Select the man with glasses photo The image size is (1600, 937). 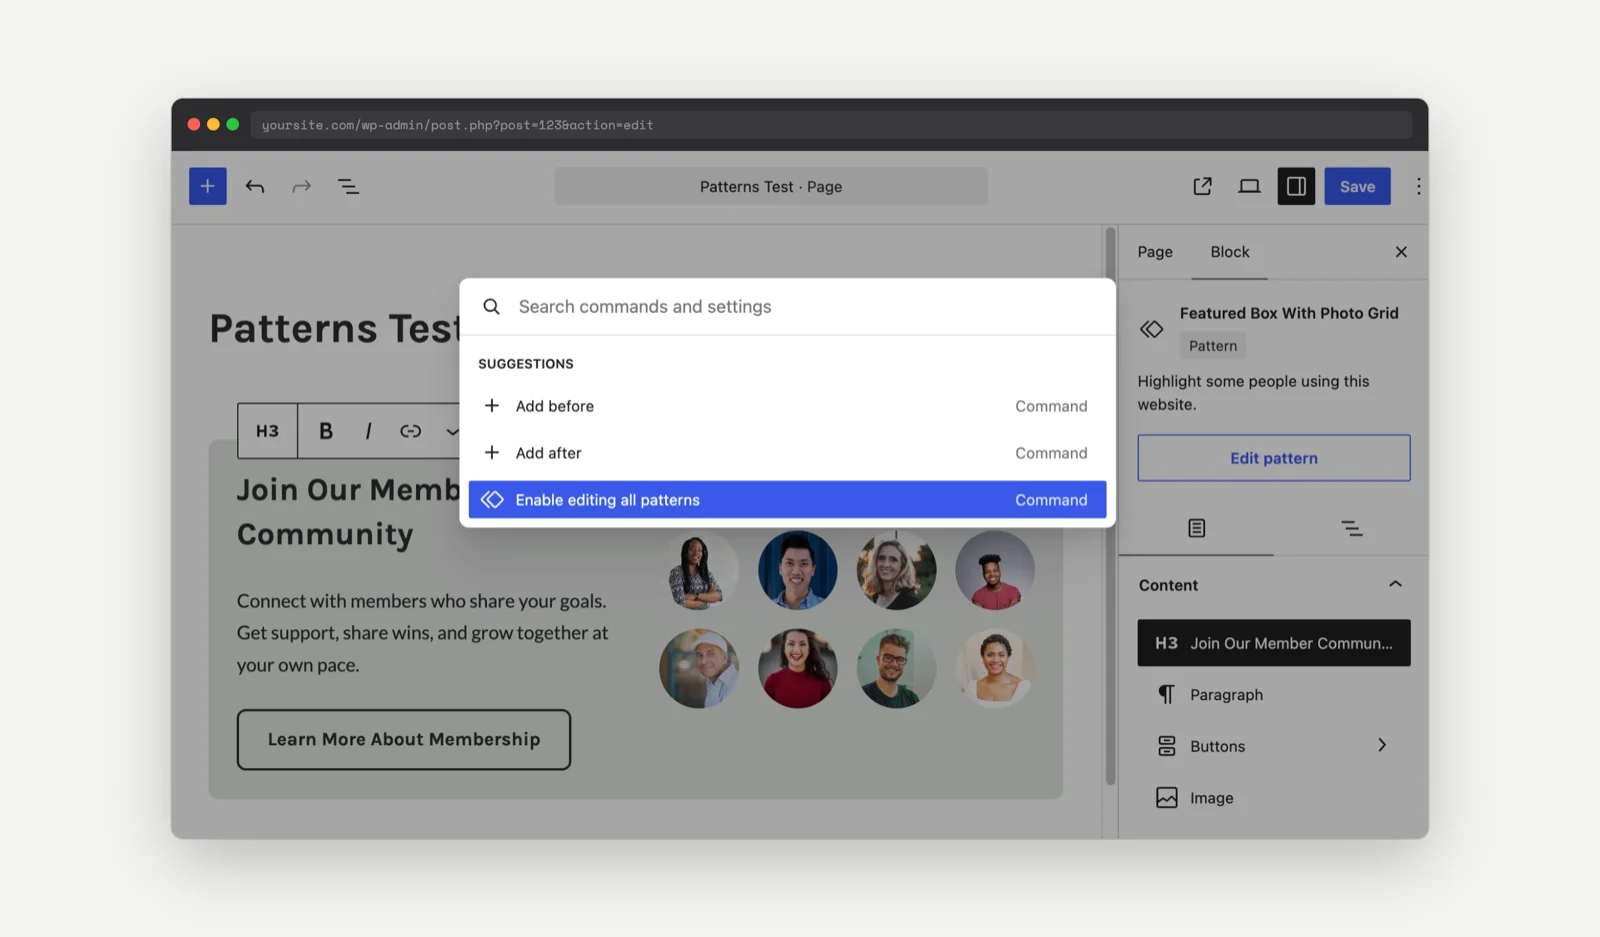tap(896, 668)
